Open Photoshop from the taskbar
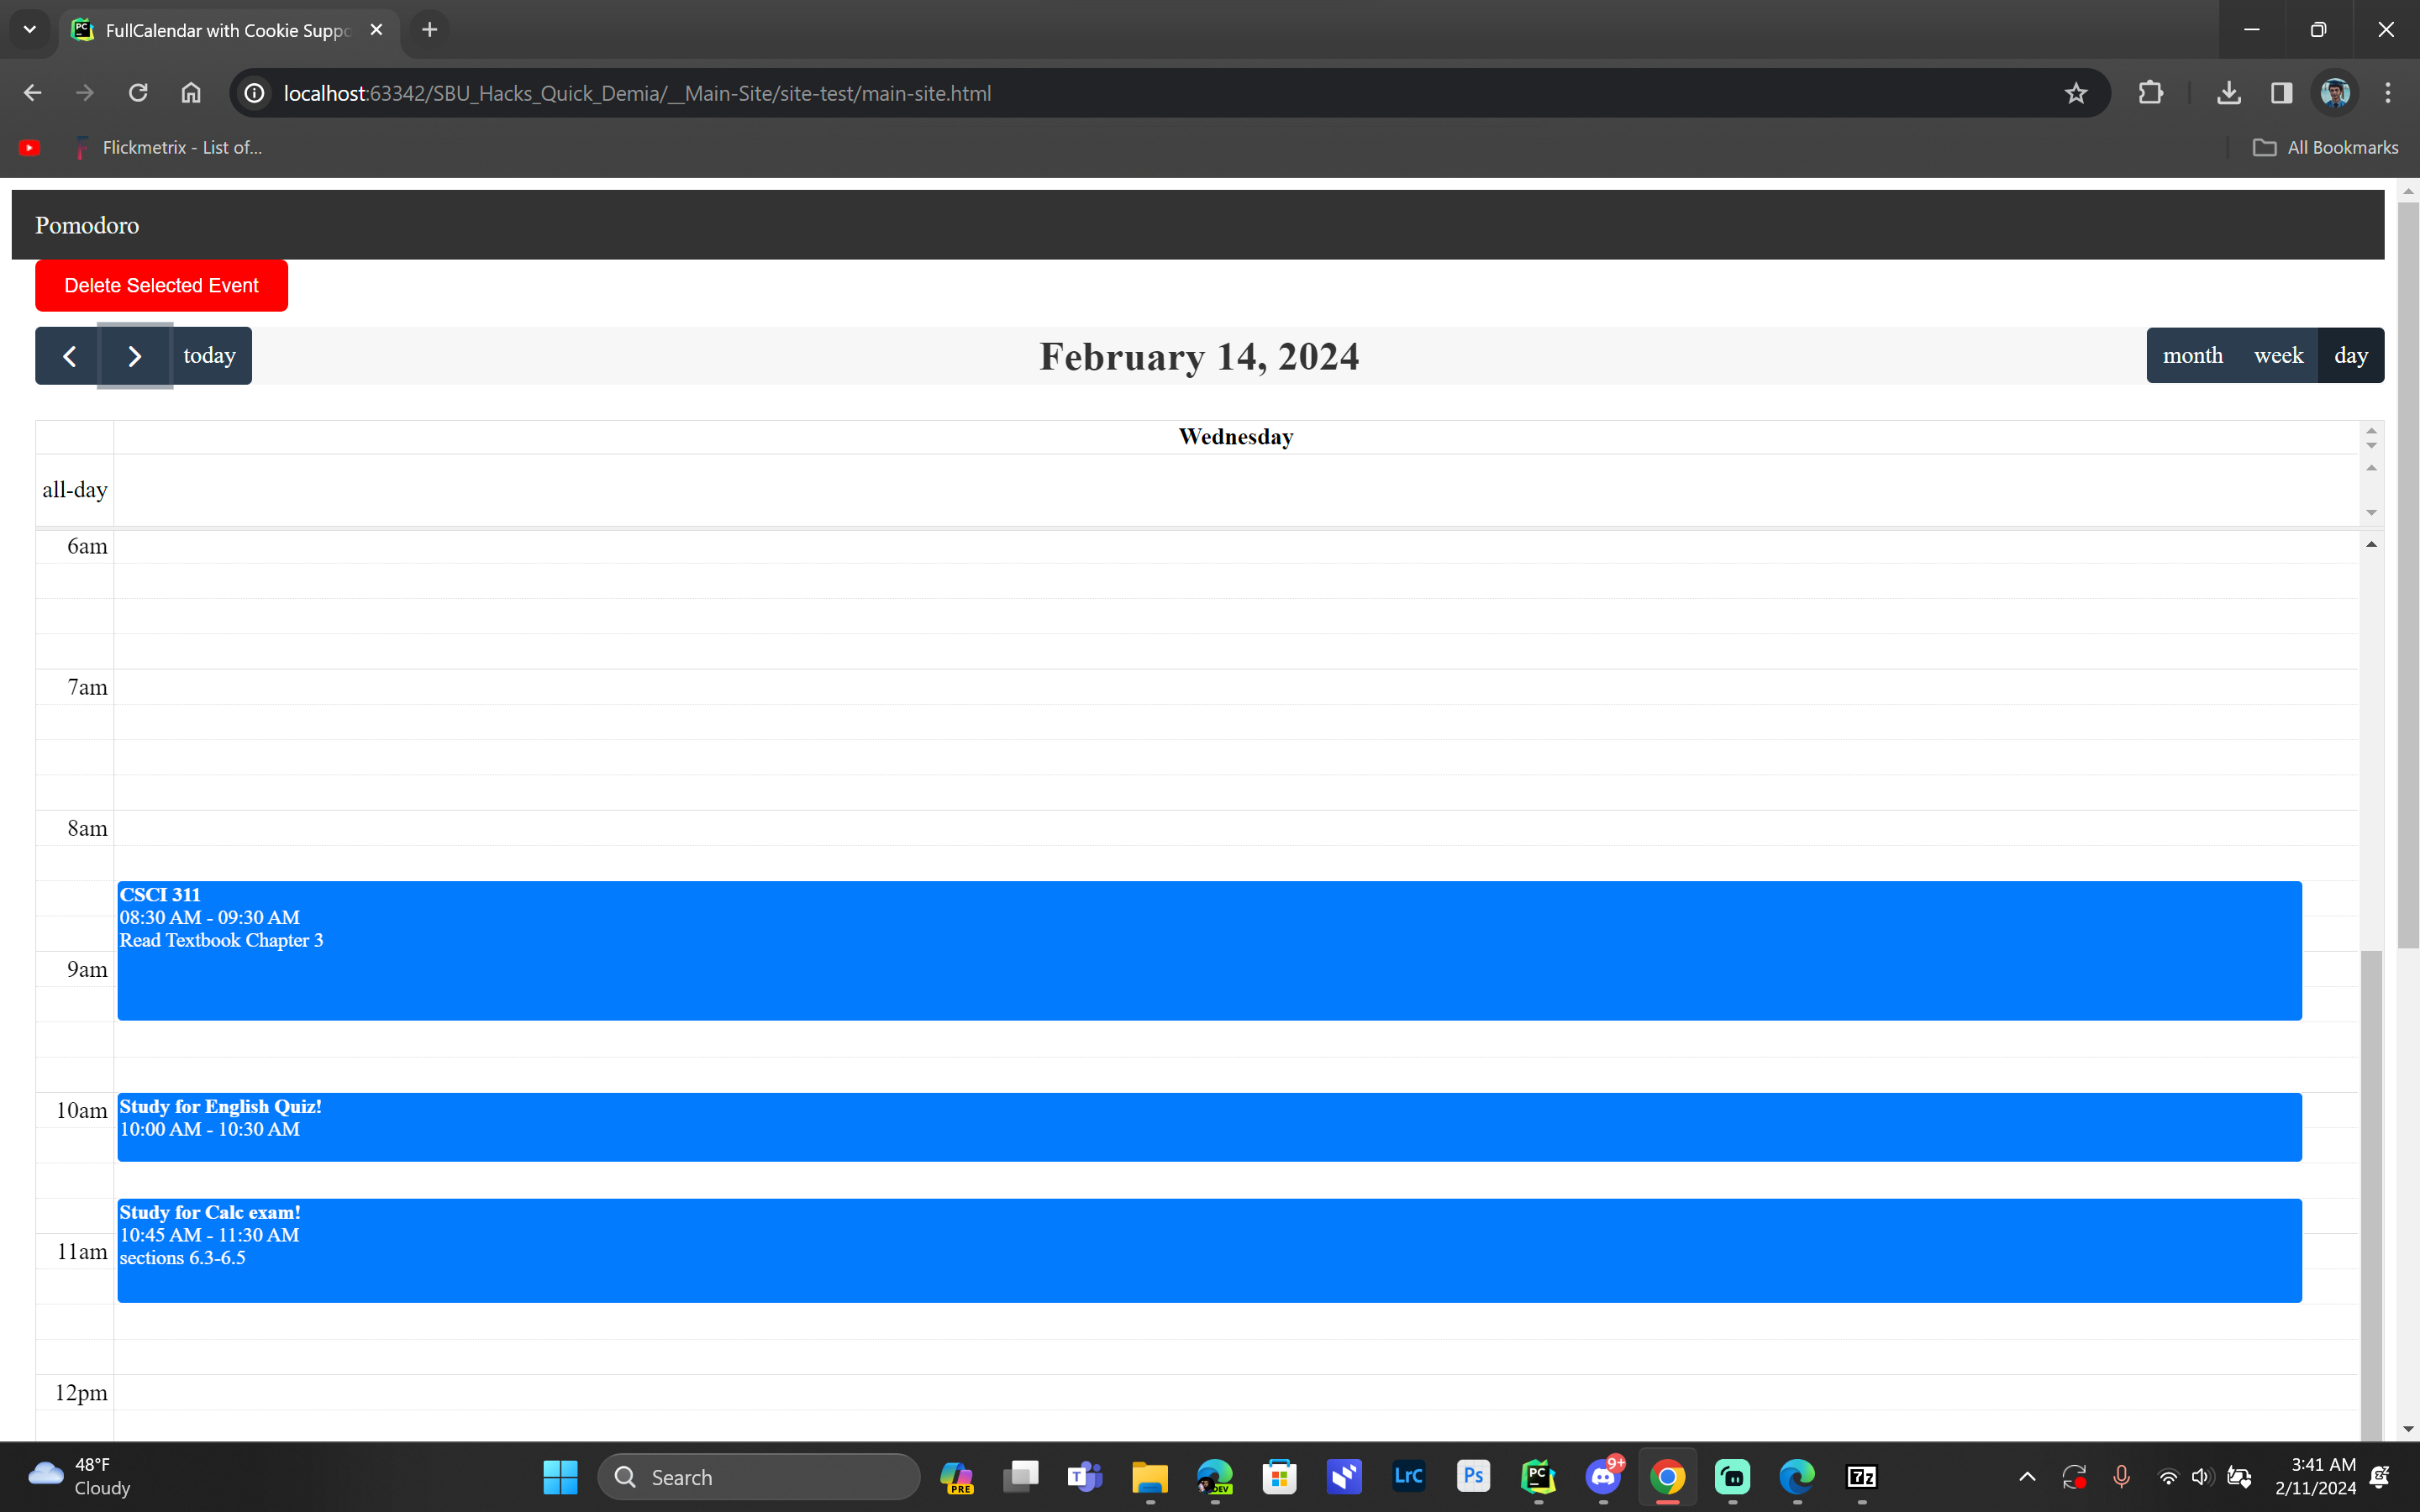Screen dimensions: 2420x1512 point(1473,1476)
